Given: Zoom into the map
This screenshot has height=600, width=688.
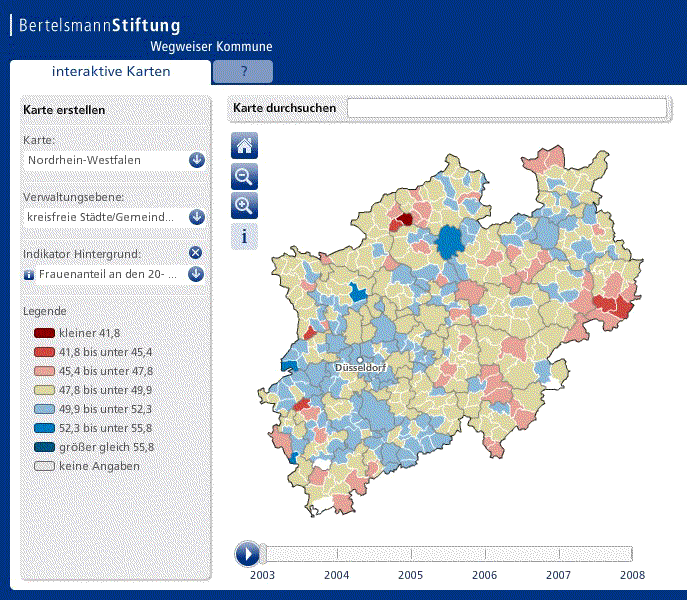Looking at the screenshot, I should pos(244,205).
